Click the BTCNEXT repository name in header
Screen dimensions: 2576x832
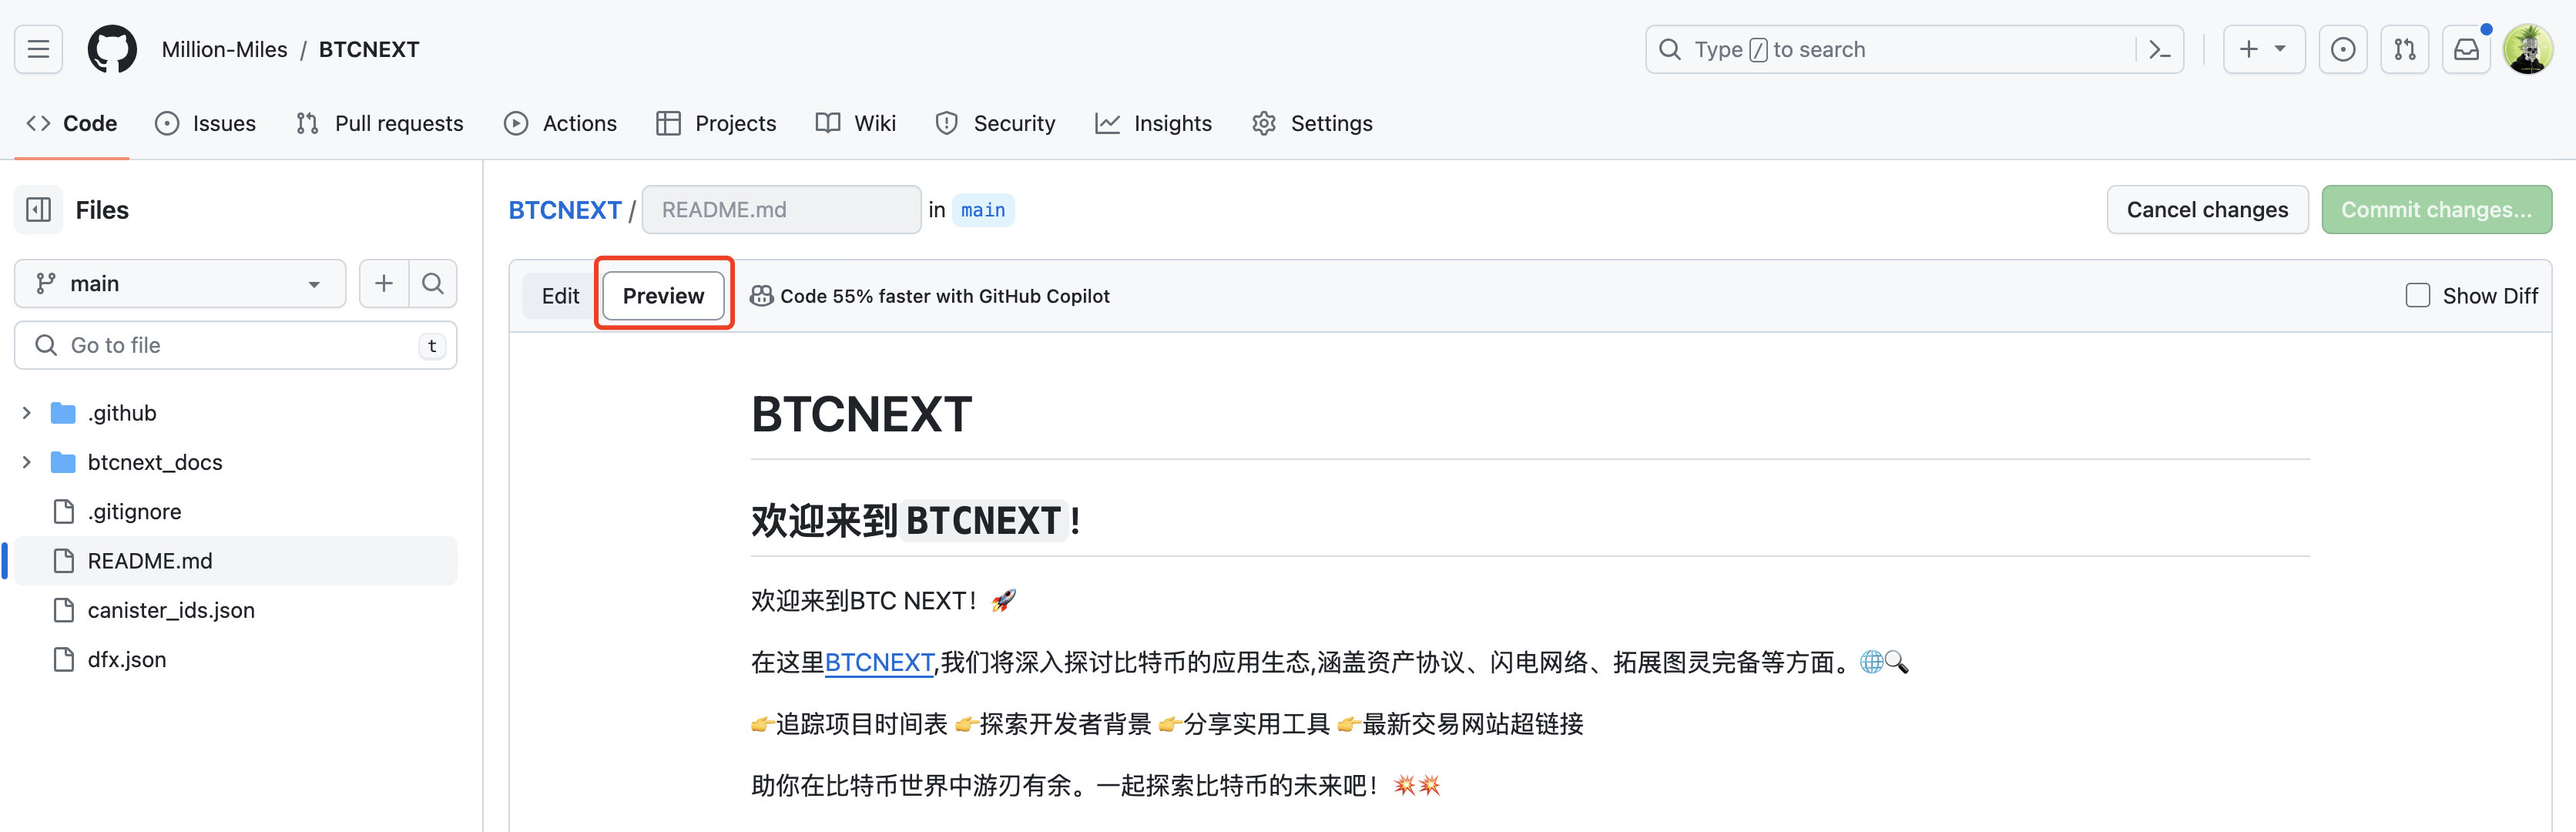[x=369, y=49]
